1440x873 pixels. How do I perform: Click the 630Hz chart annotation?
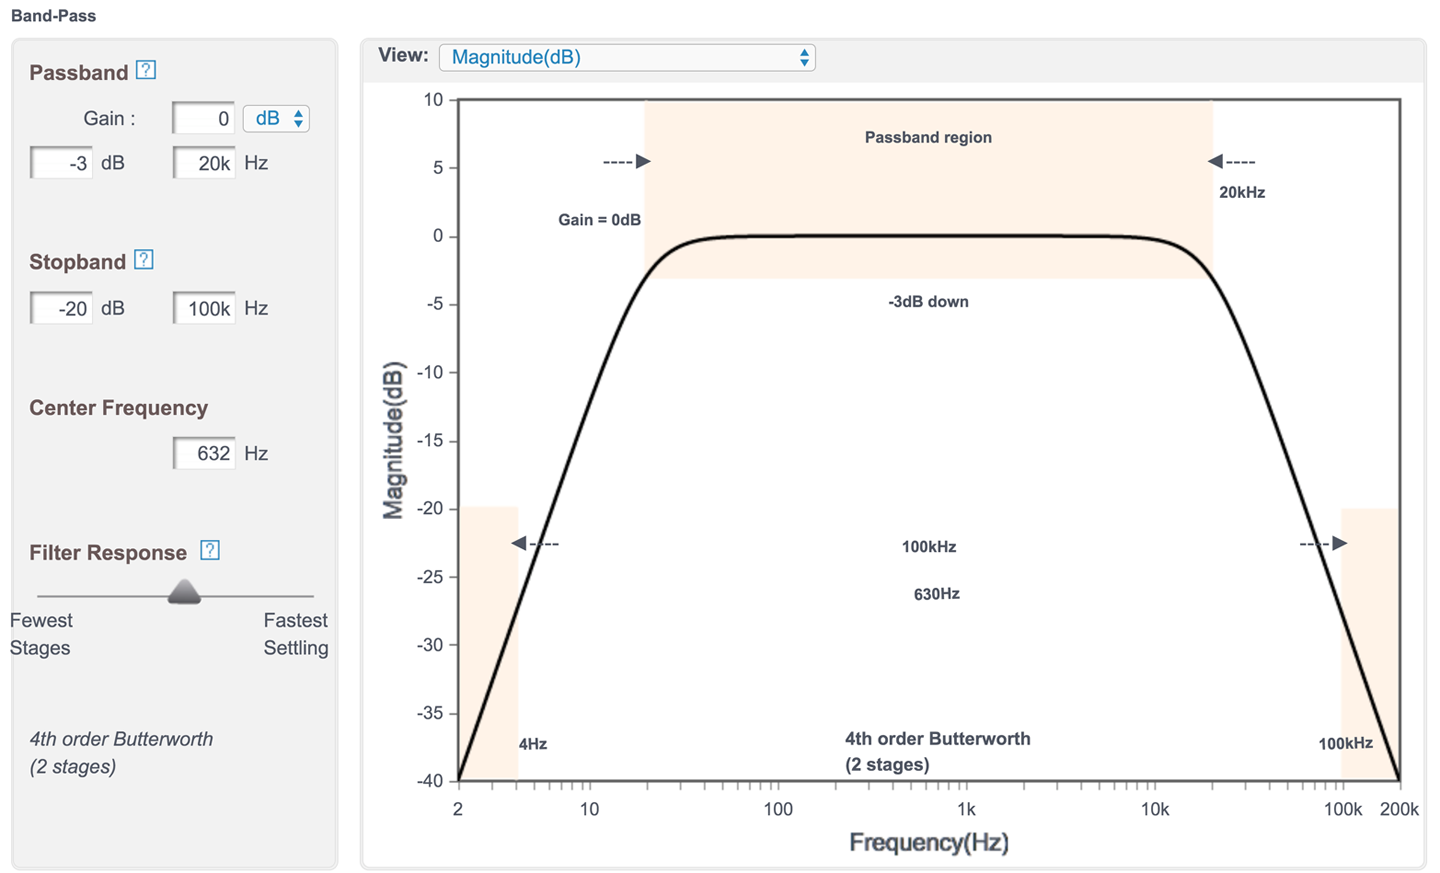pos(937,594)
